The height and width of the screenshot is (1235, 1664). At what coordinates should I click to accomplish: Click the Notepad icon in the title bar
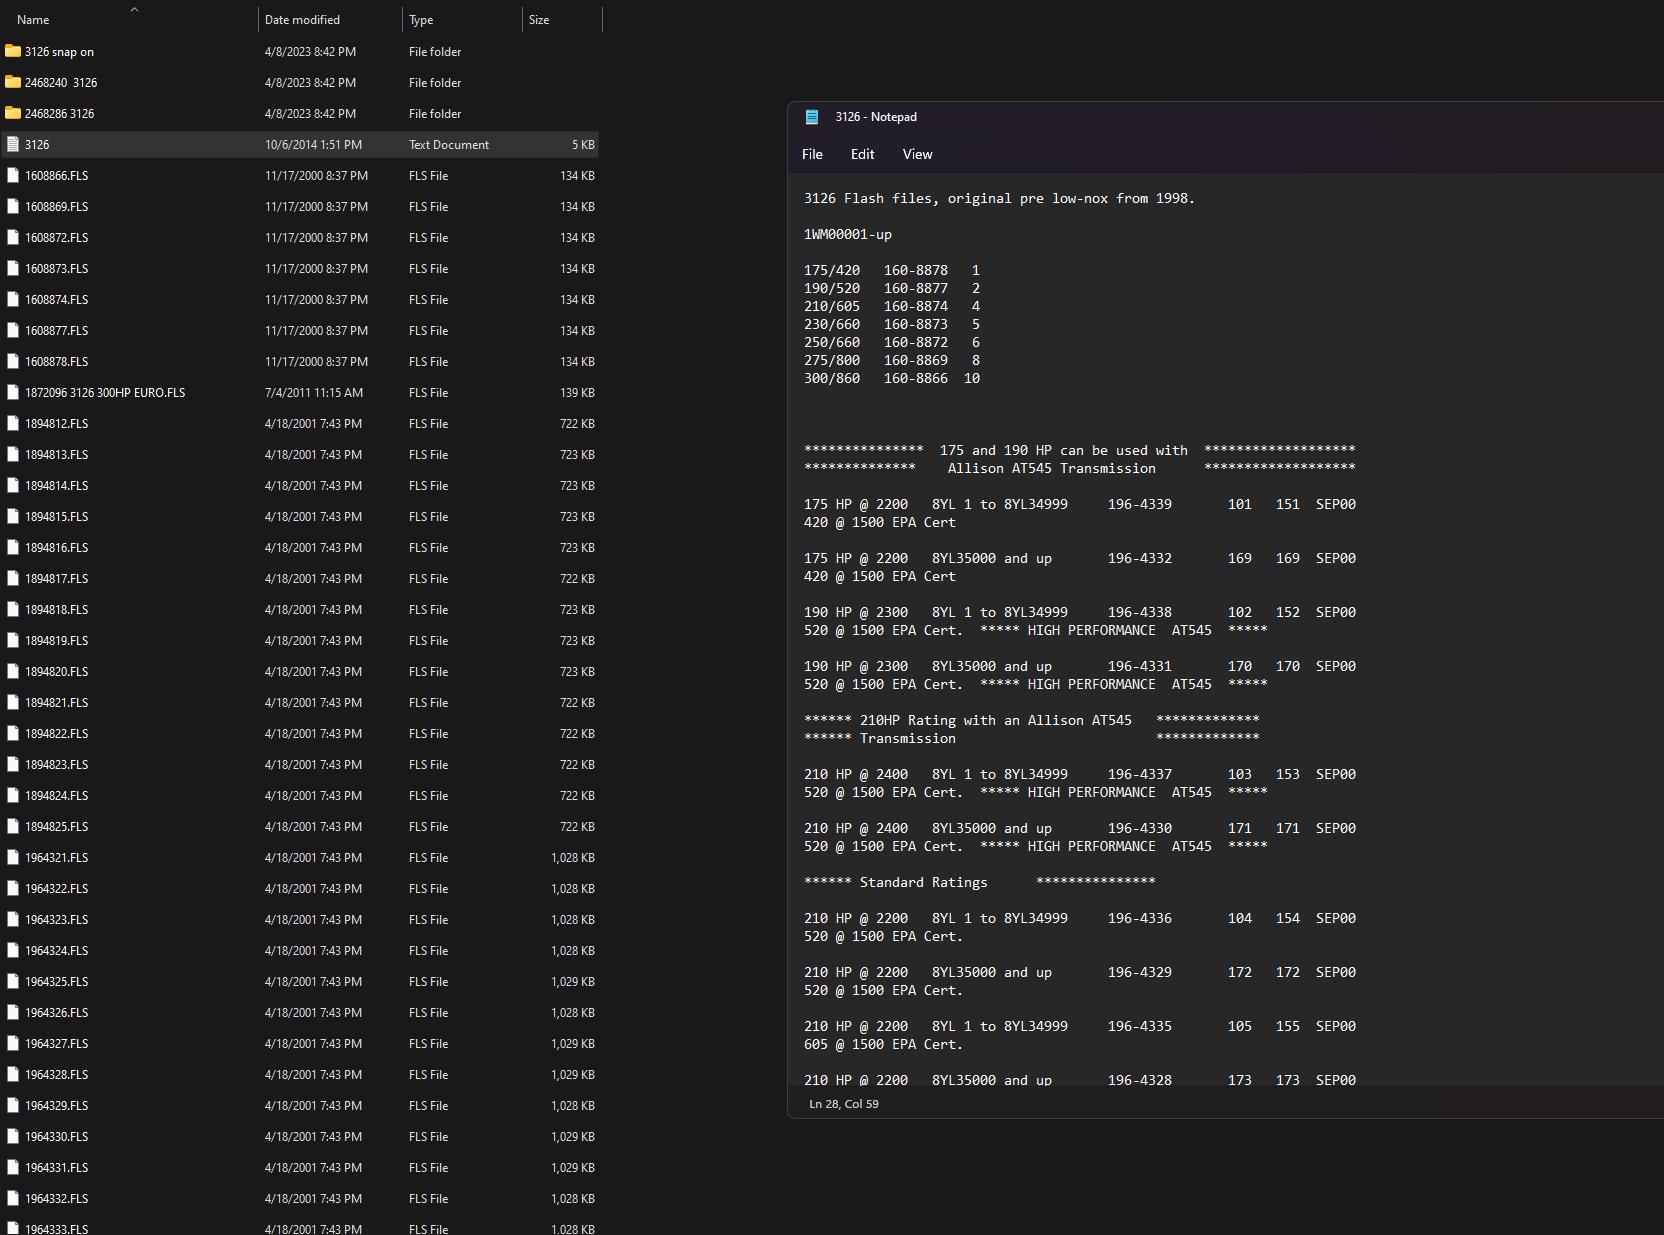pos(812,116)
